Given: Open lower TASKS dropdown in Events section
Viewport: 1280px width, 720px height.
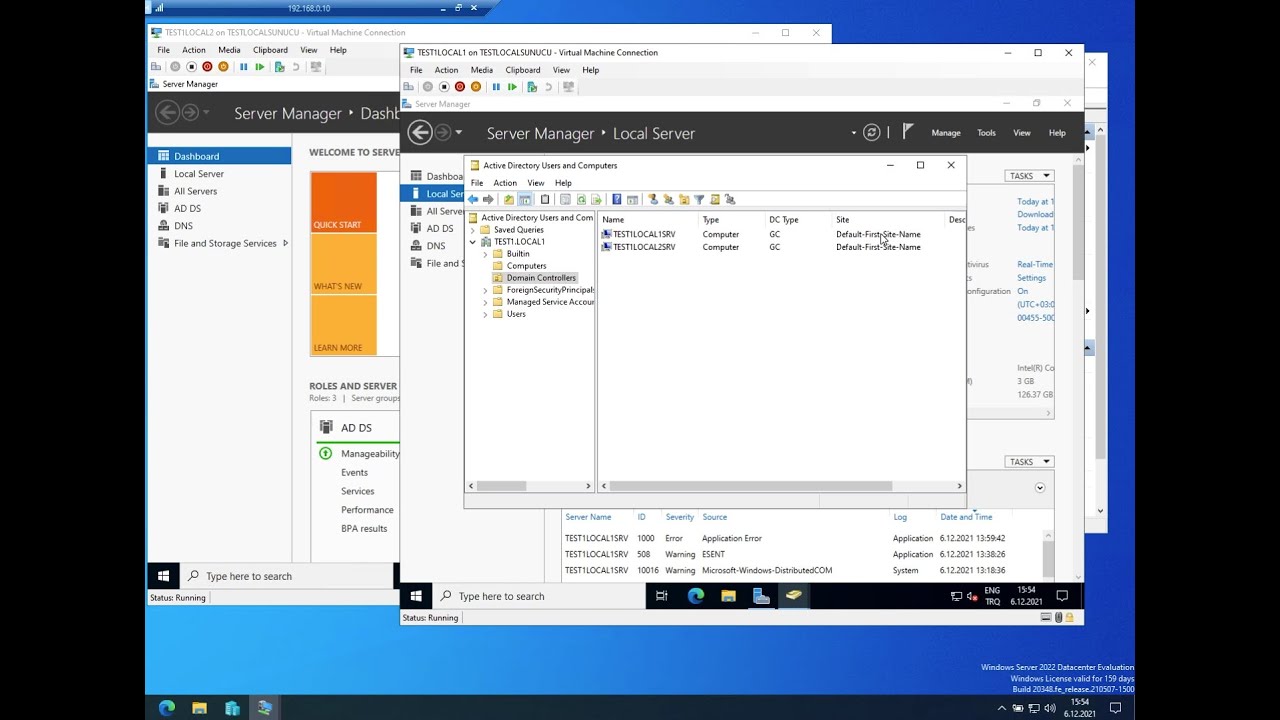Looking at the screenshot, I should pos(1029,462).
